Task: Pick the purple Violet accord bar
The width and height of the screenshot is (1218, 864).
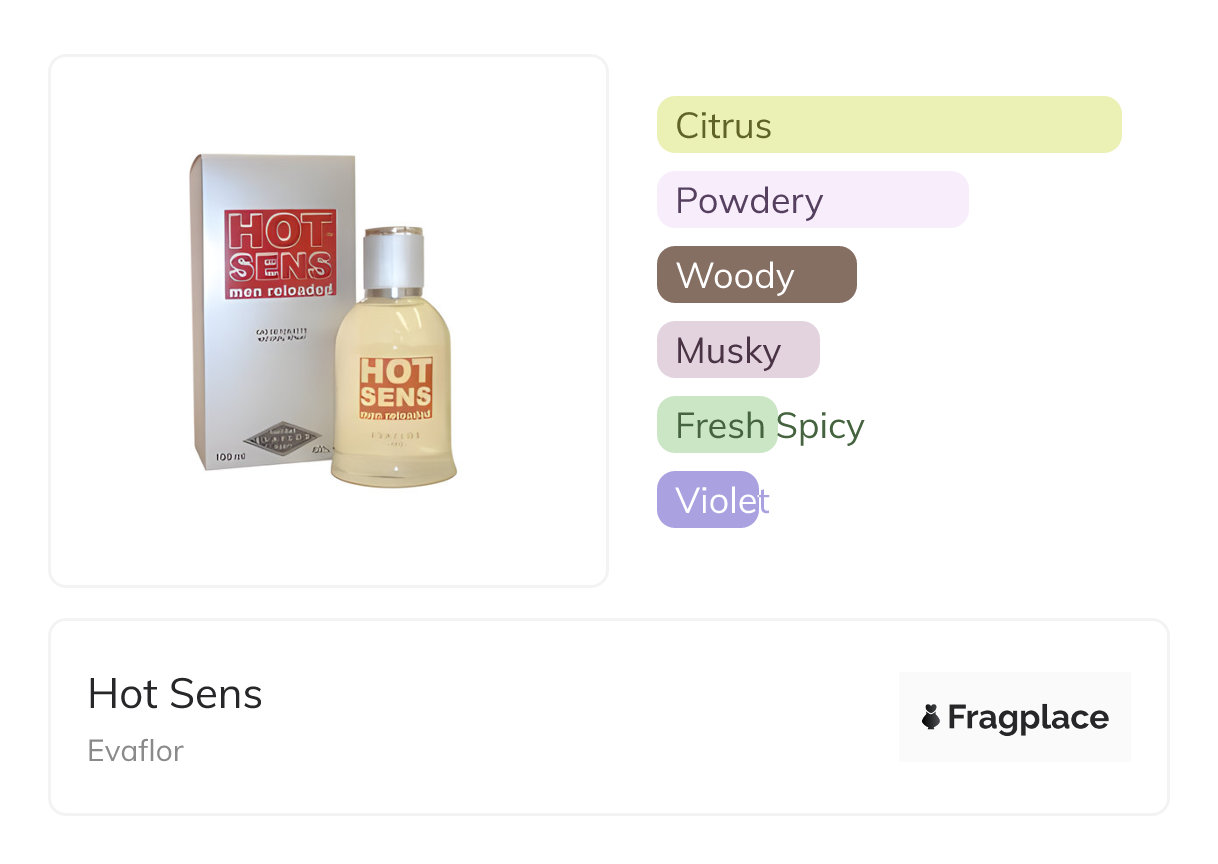Action: [x=708, y=500]
